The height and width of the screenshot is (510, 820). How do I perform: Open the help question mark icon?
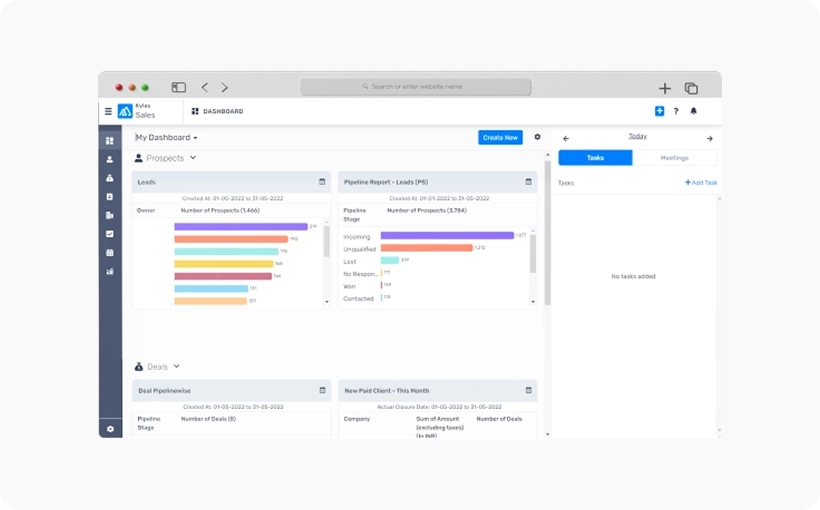(676, 111)
